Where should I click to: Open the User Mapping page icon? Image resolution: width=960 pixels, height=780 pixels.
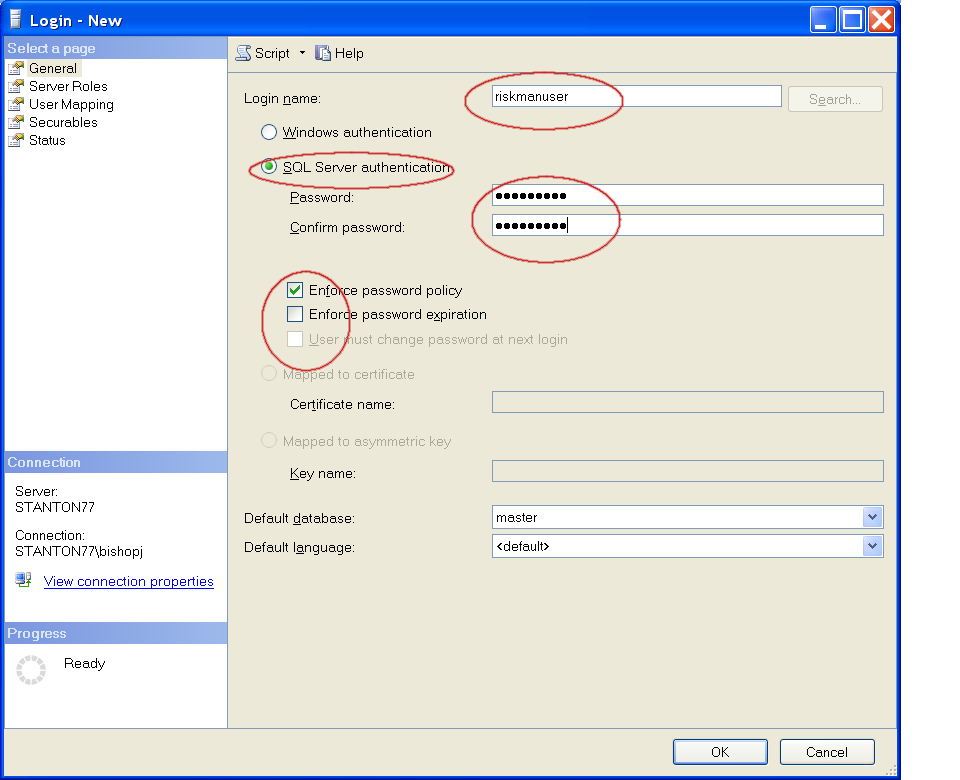click(x=14, y=104)
